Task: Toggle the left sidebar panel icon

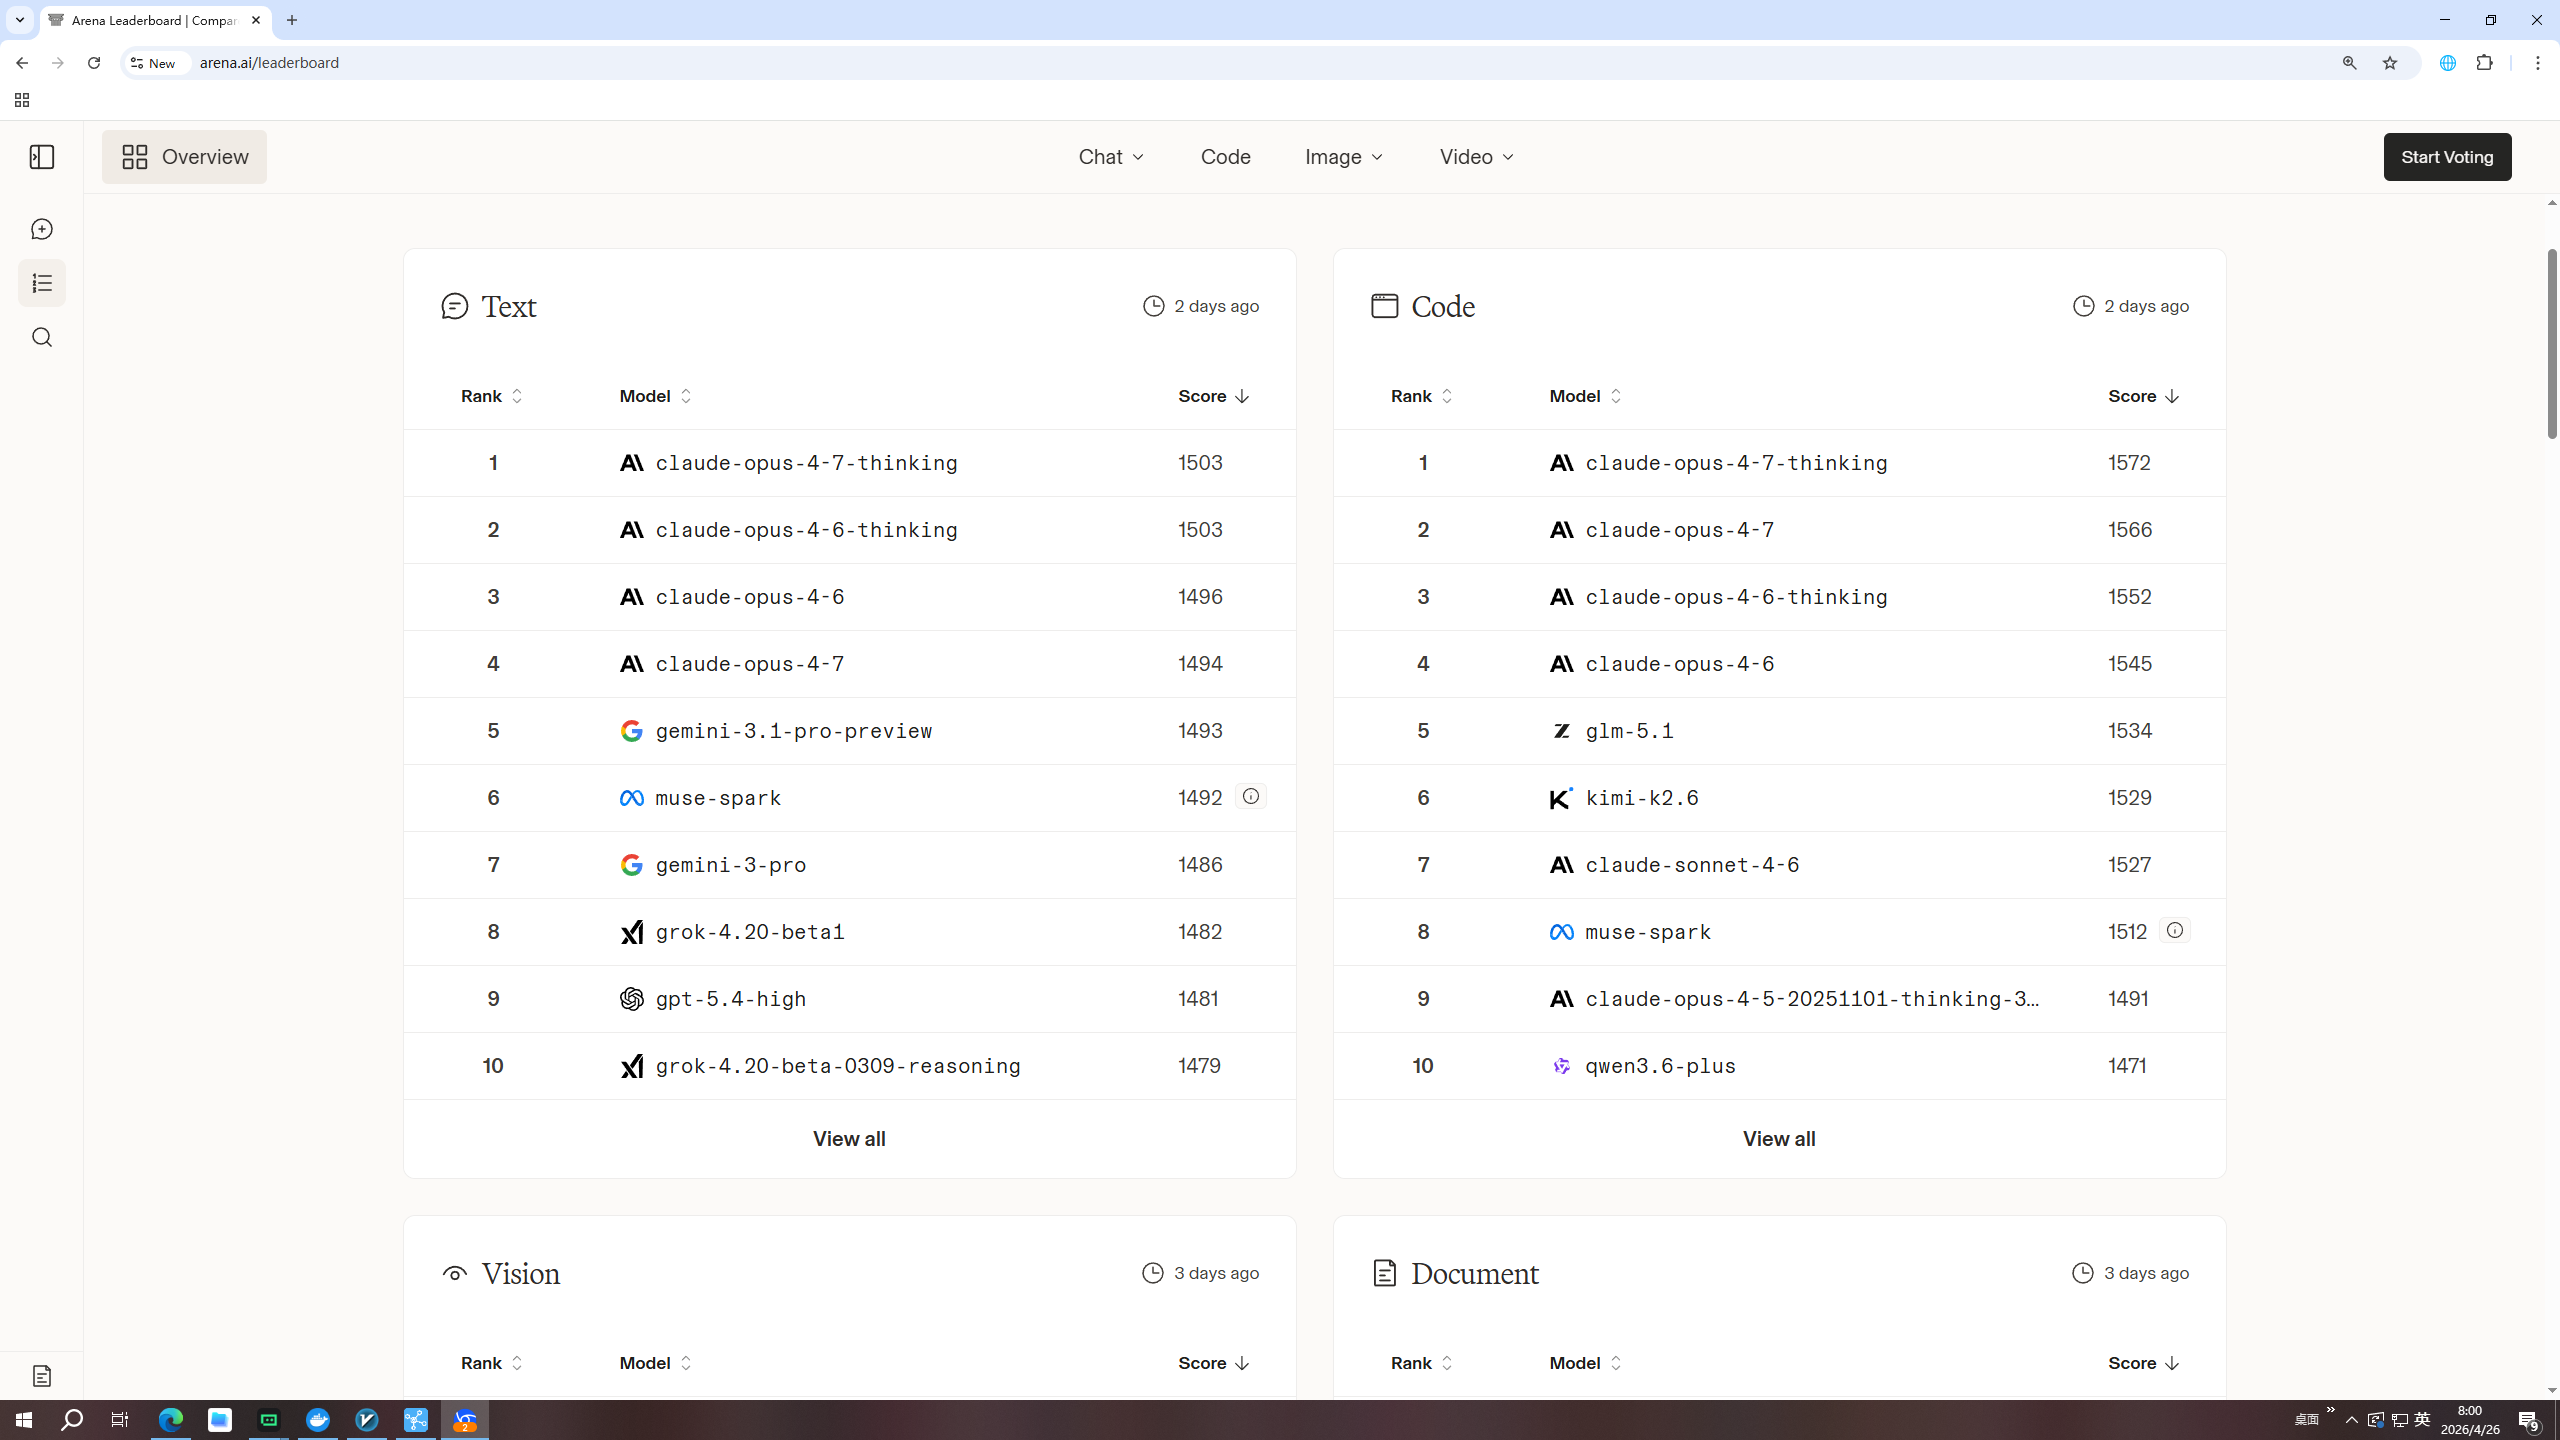Action: pyautogui.click(x=41, y=157)
